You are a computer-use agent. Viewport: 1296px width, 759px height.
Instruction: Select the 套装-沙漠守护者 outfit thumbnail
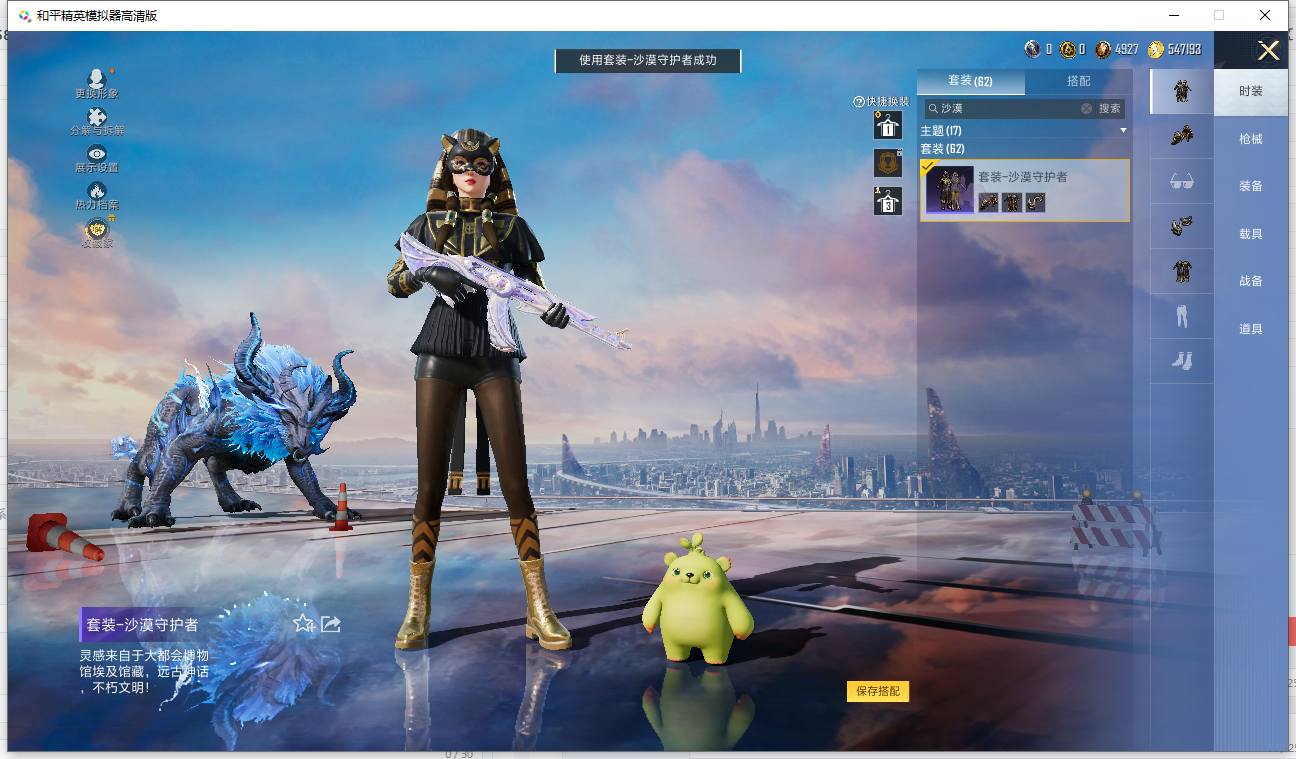[950, 190]
